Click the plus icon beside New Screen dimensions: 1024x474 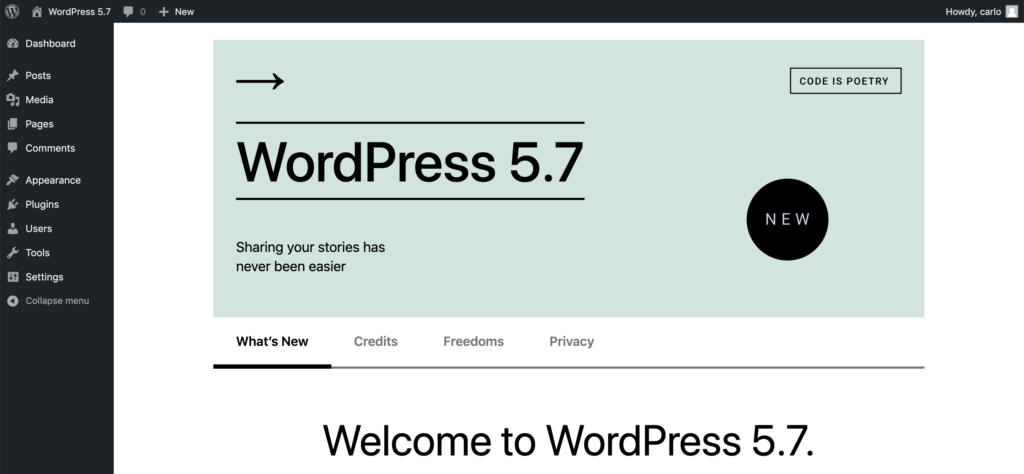pyautogui.click(x=163, y=12)
